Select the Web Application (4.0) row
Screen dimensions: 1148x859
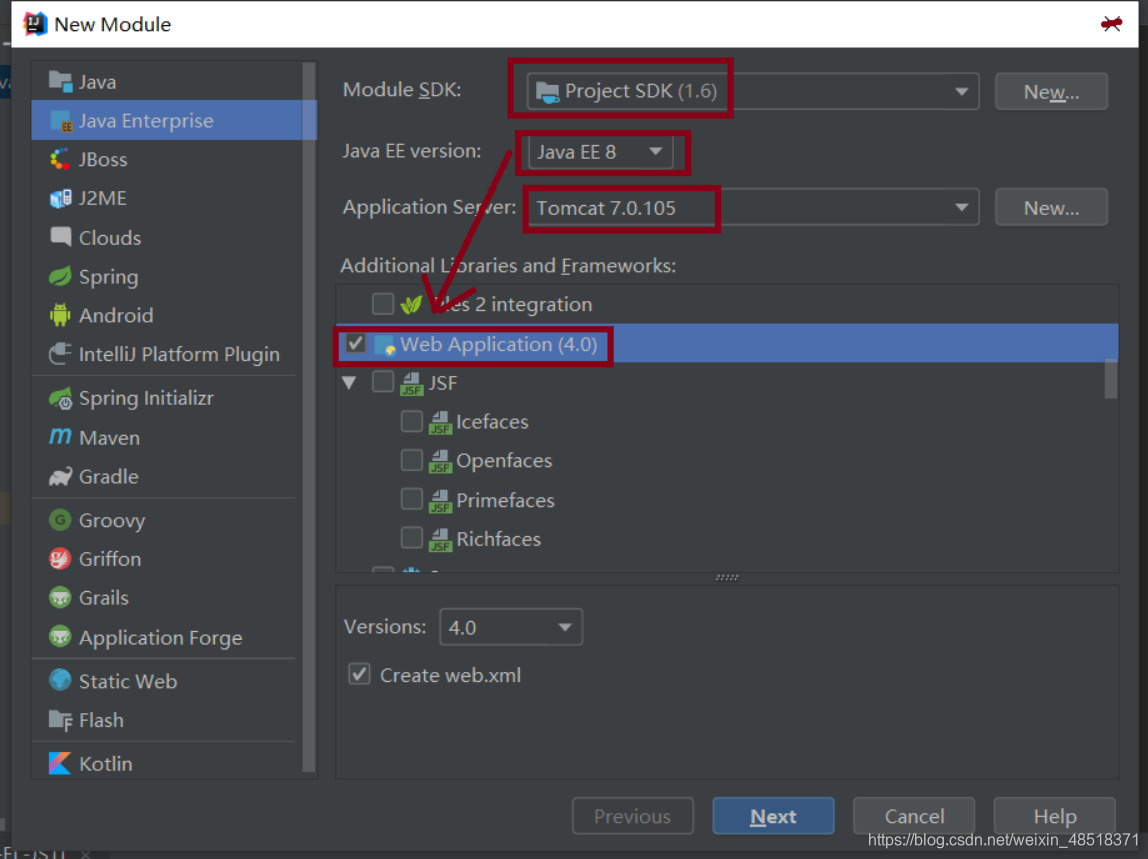pos(727,343)
